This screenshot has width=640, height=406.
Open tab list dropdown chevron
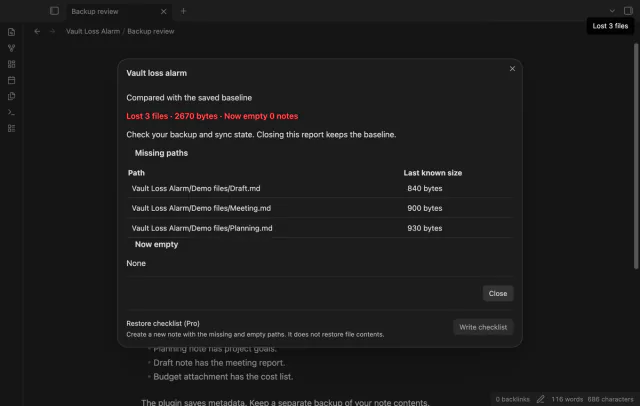612,11
